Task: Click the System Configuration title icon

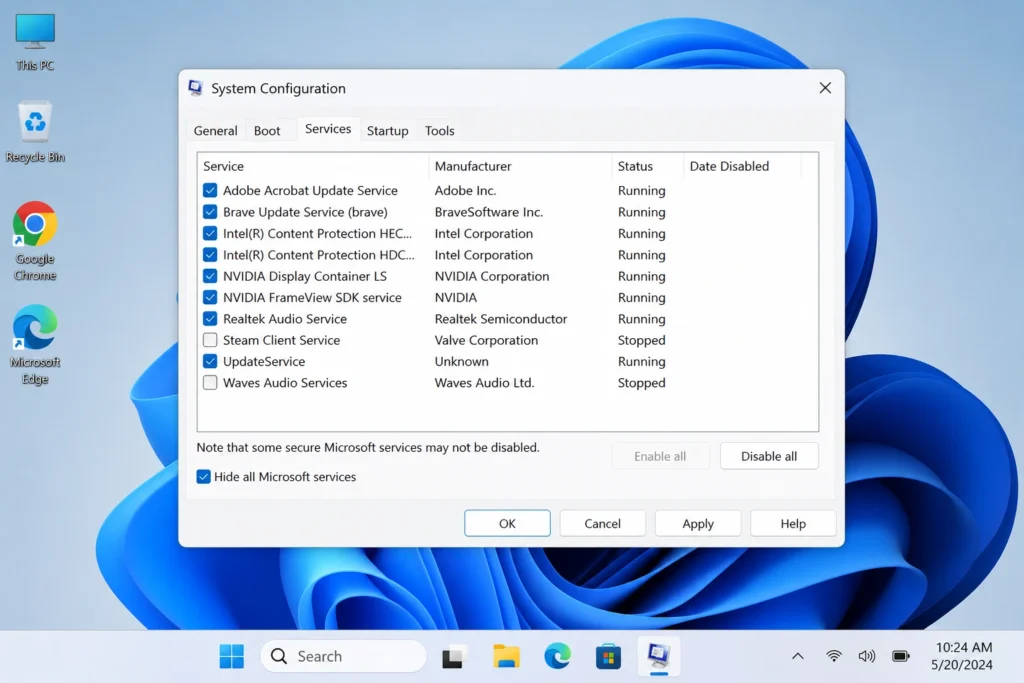Action: [x=195, y=88]
